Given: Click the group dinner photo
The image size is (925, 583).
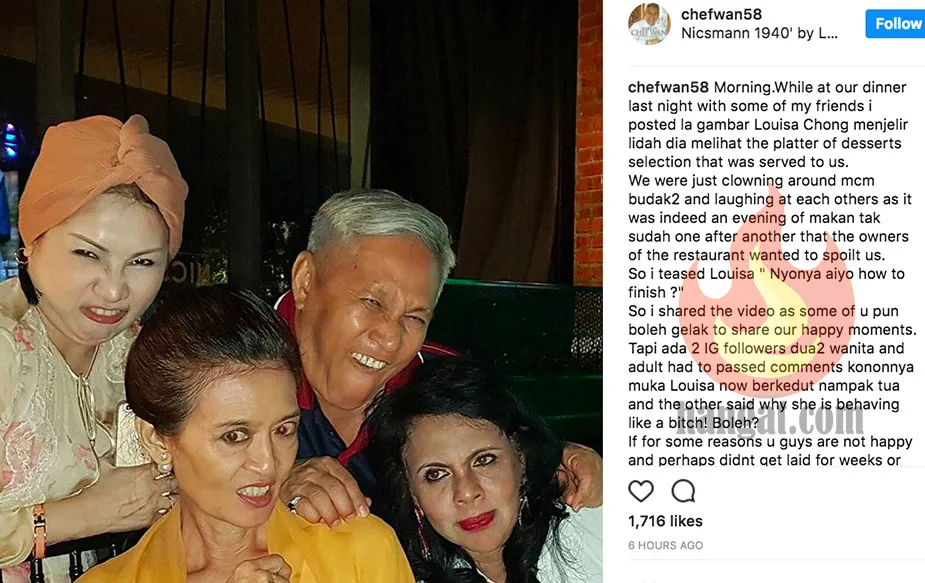Looking at the screenshot, I should tap(301, 292).
